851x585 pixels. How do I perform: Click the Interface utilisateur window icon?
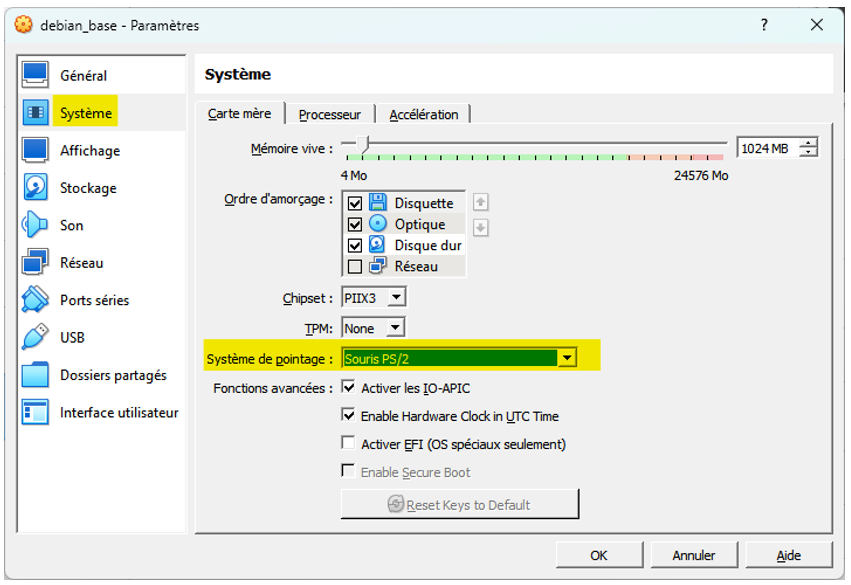tap(35, 412)
